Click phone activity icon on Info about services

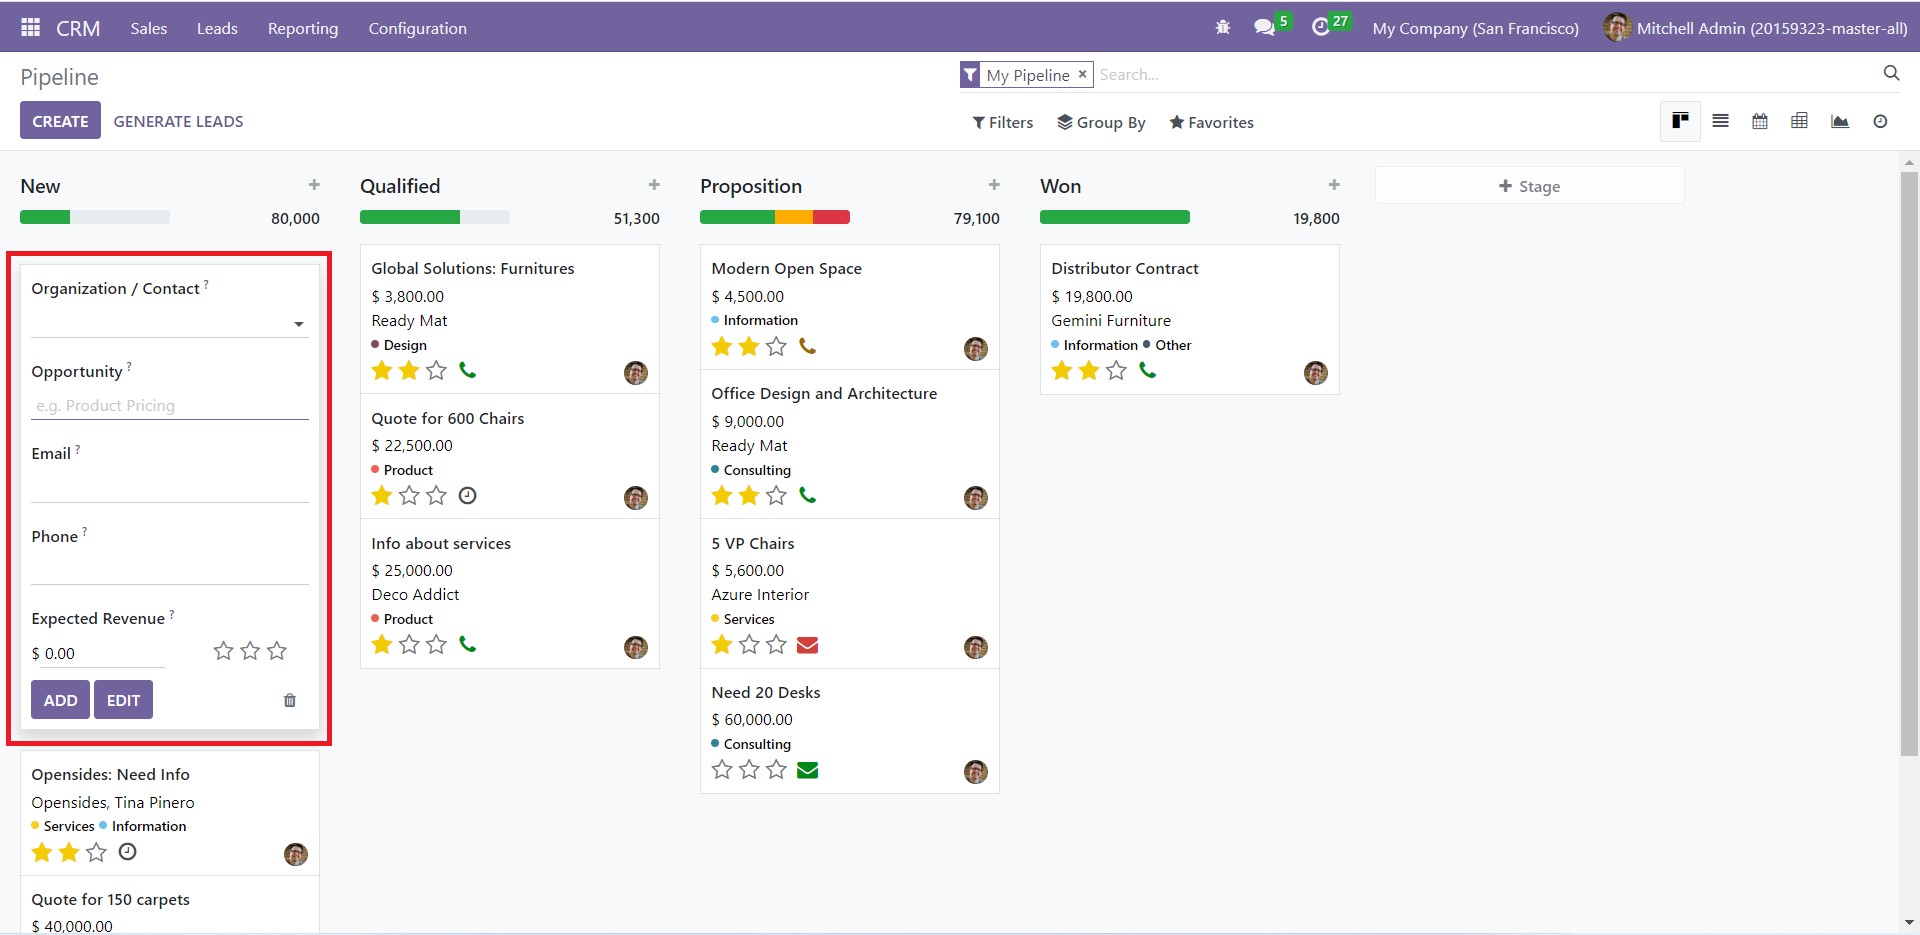click(467, 644)
